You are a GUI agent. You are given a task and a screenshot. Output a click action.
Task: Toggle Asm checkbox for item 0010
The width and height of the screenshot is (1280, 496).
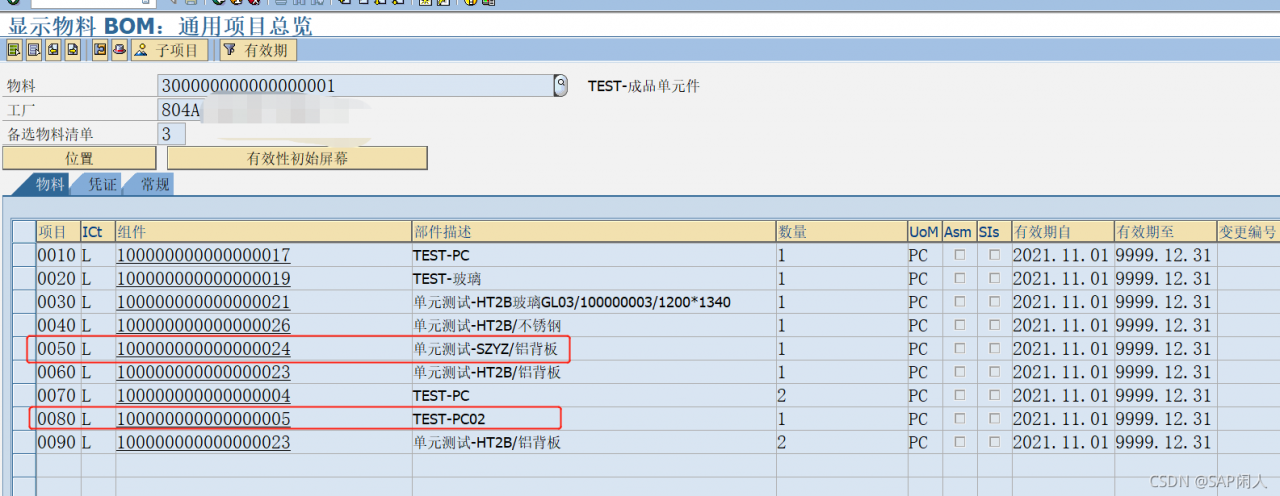(x=960, y=255)
